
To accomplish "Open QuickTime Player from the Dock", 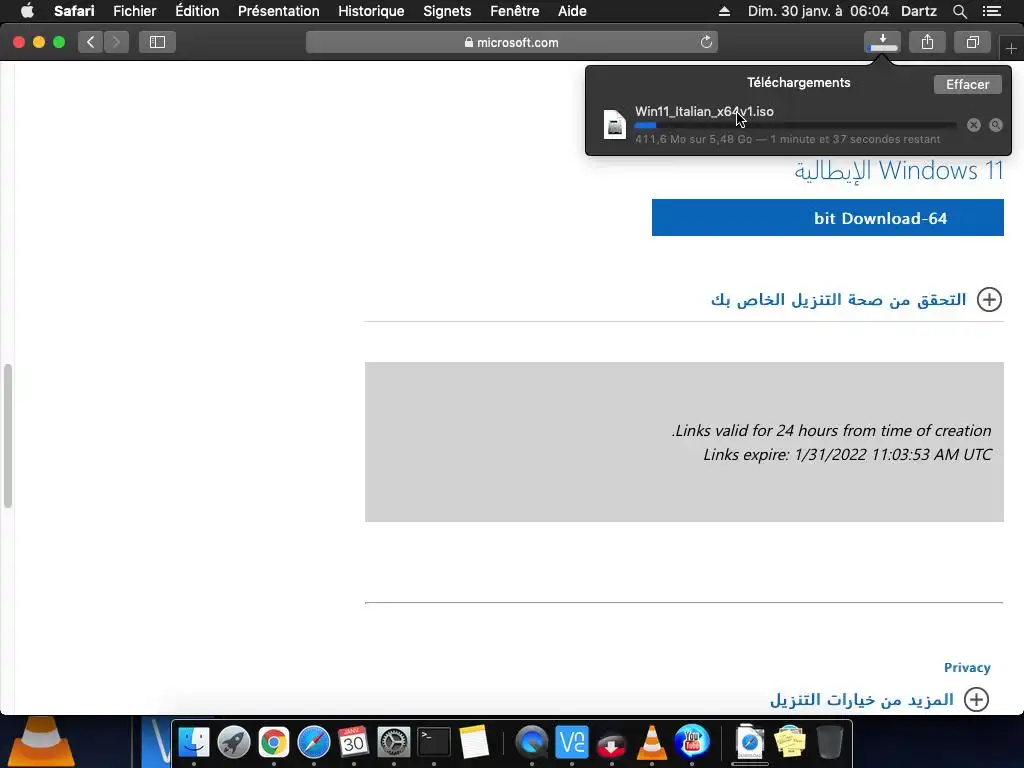I will pyautogui.click(x=532, y=743).
